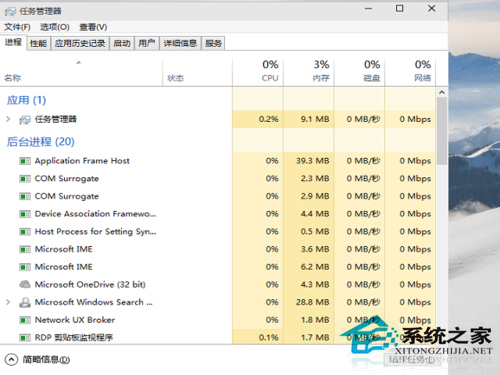Minimize the Task Manager window

pos(368,9)
